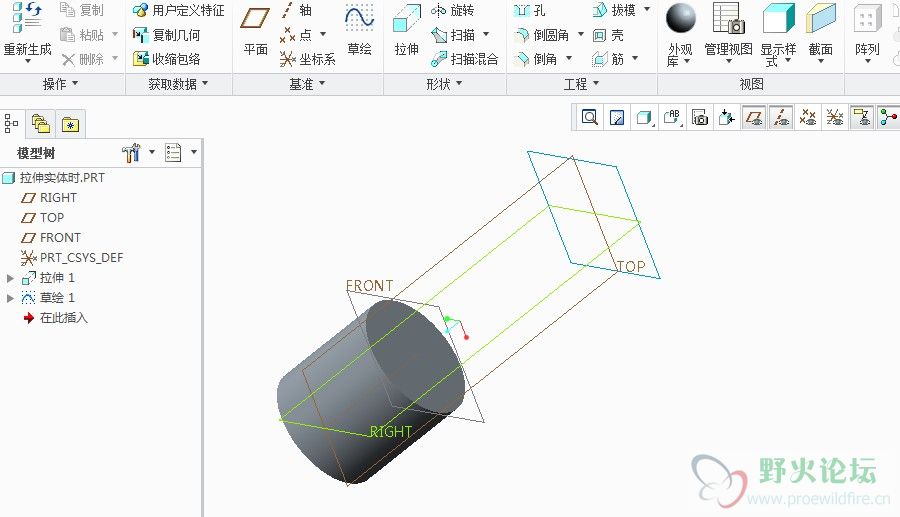Click the Refit zoom icon in graphics toolbar

click(589, 118)
